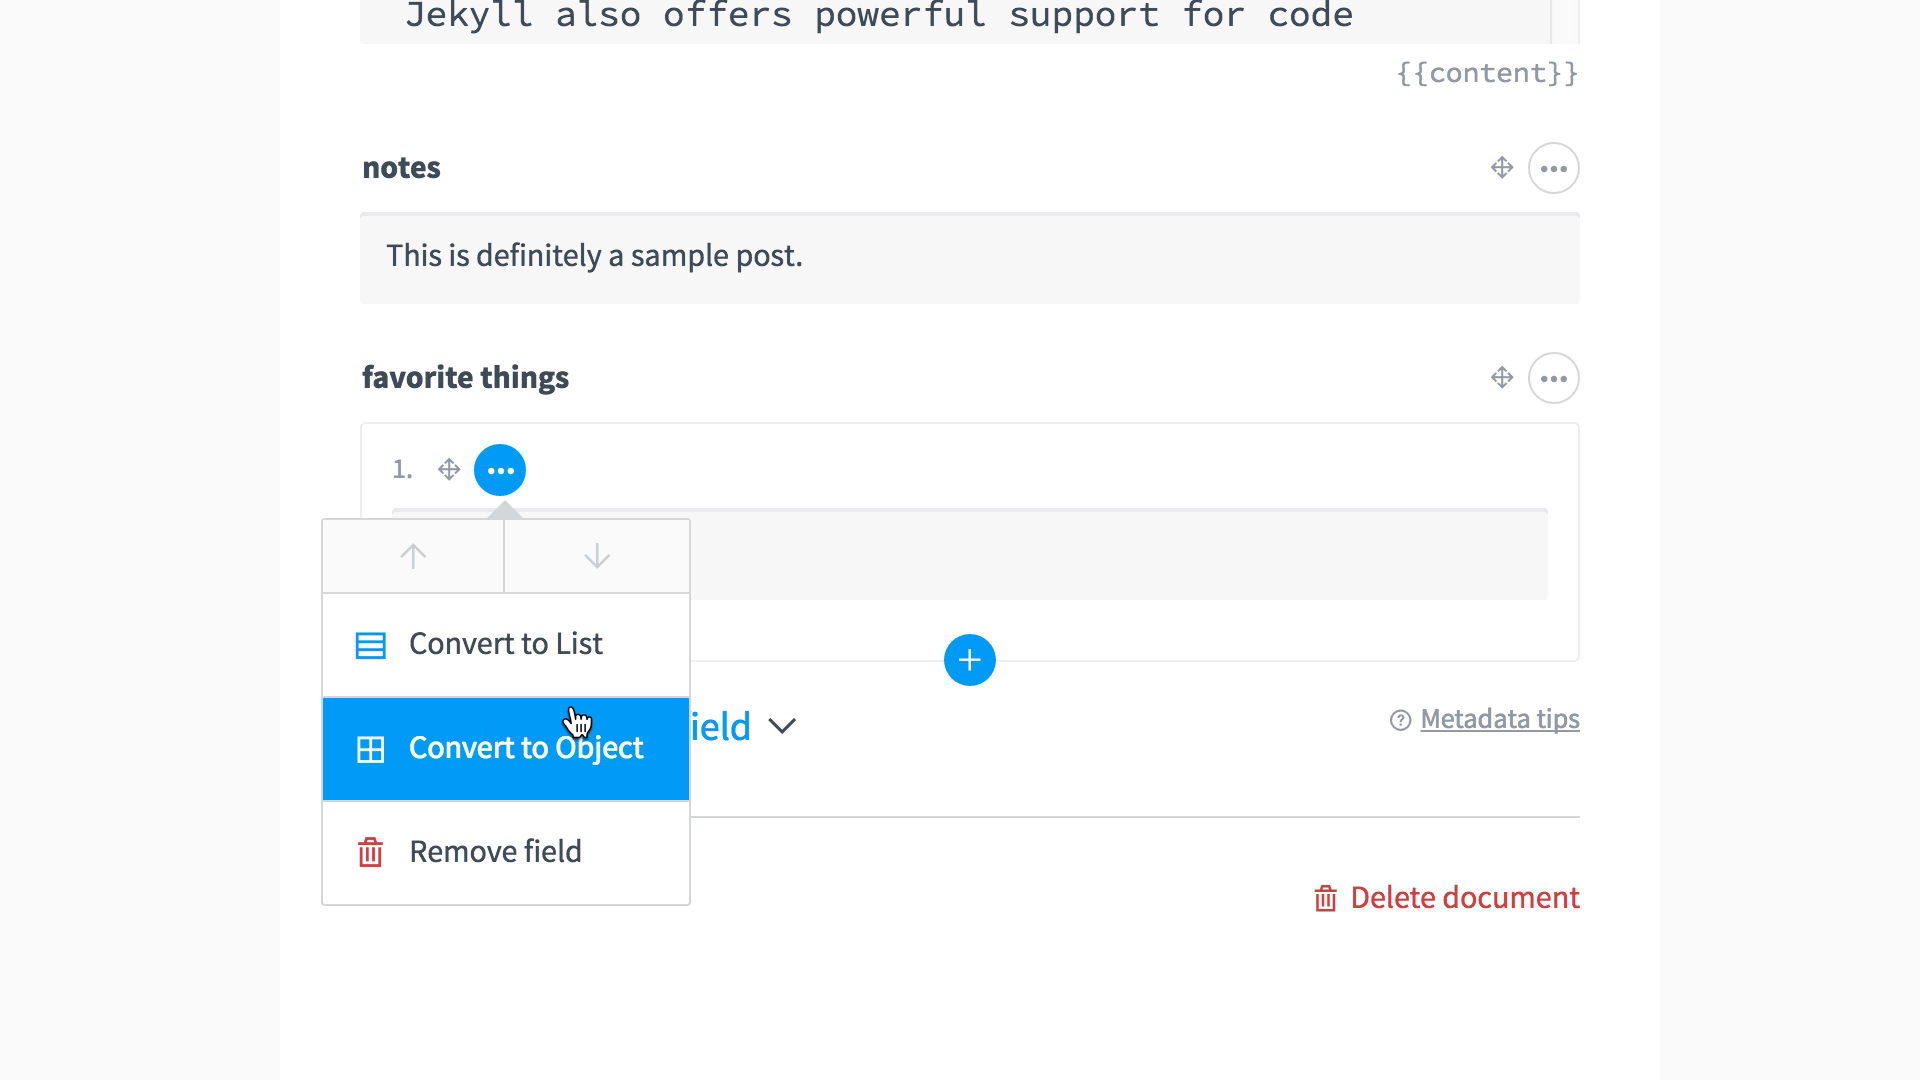Click the move handle beside notes field
1920x1080 pixels.
[x=1501, y=168]
